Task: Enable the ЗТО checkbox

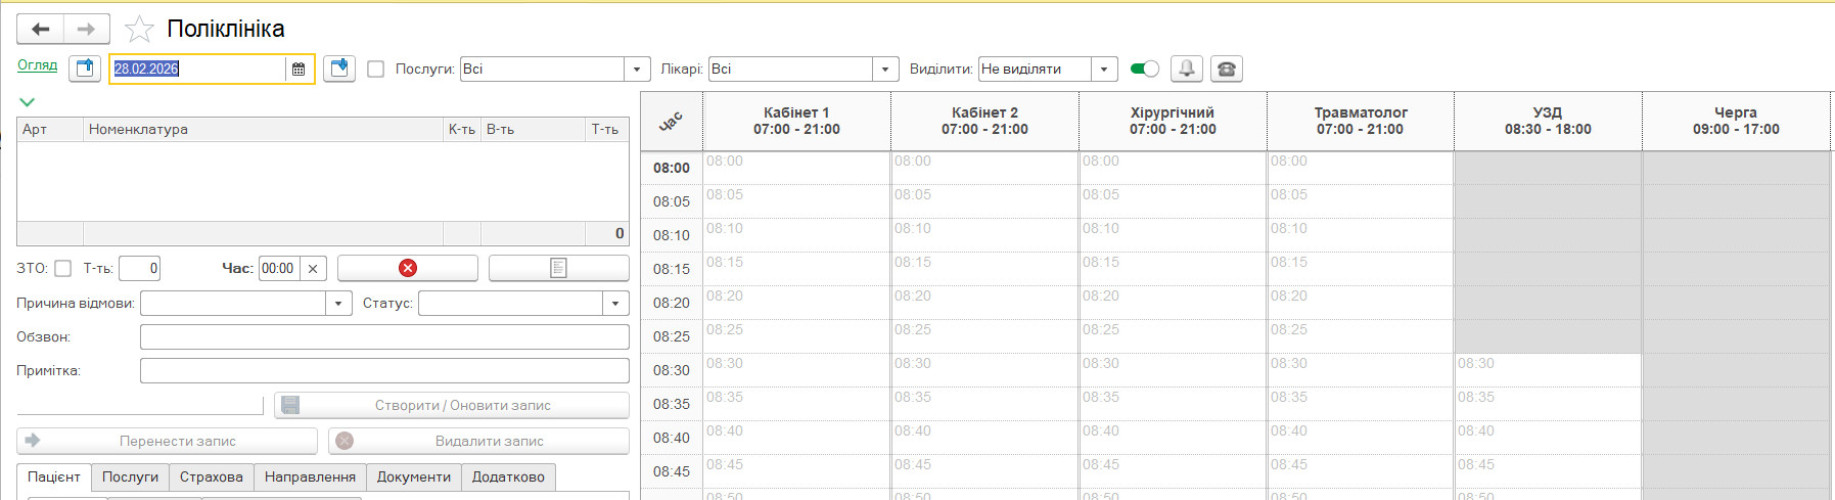Action: (x=63, y=268)
